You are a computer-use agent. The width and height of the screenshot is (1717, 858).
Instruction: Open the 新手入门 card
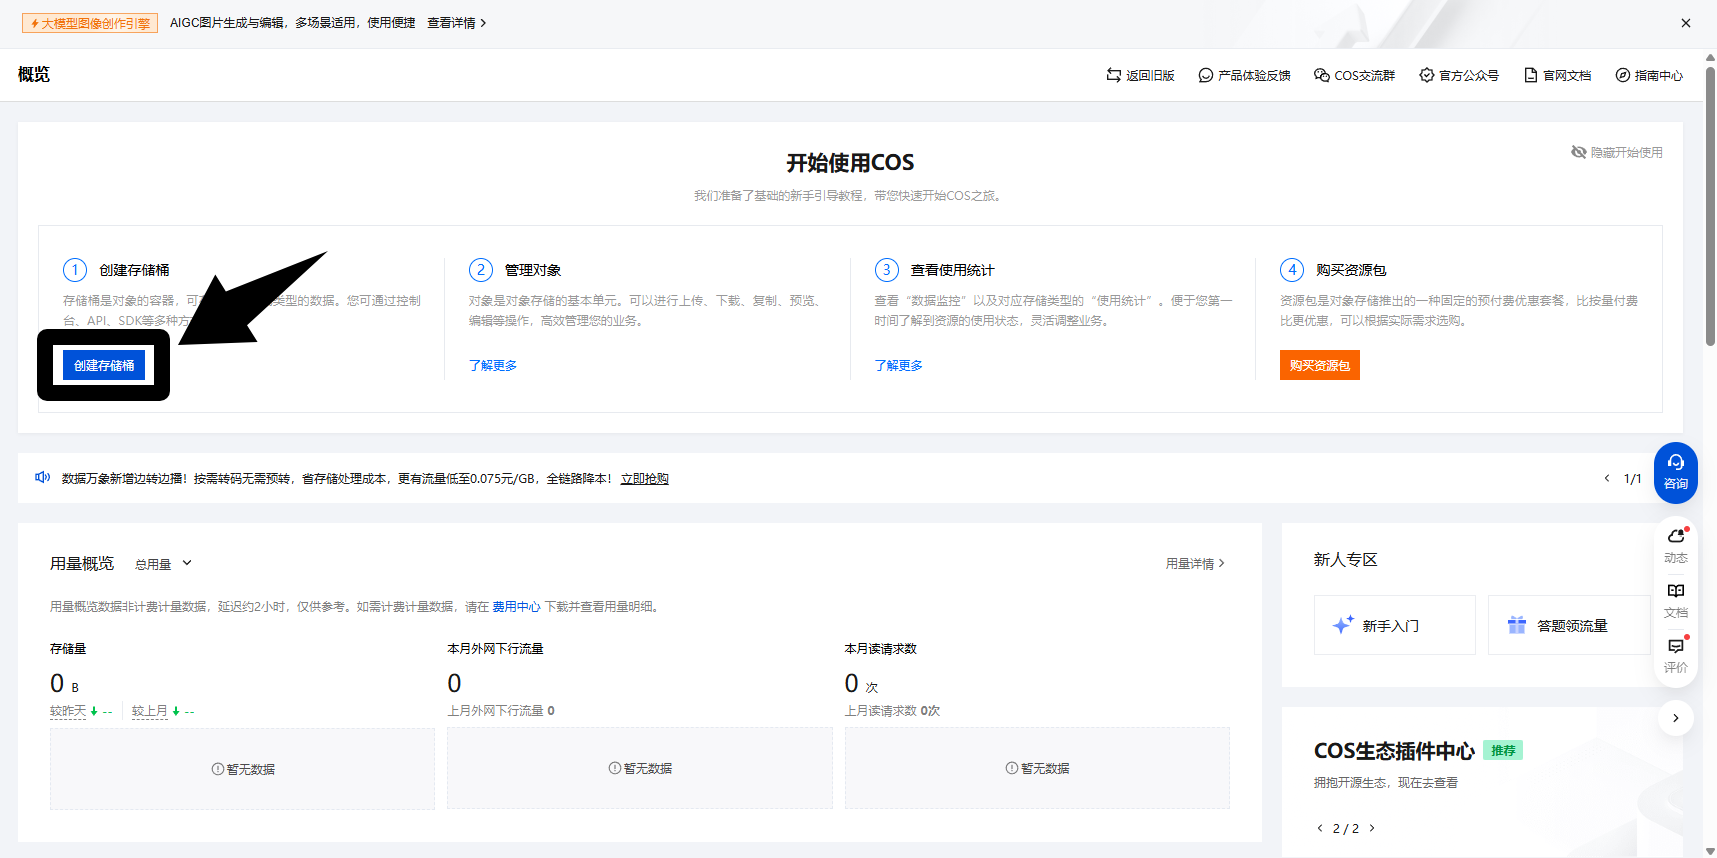point(1395,625)
